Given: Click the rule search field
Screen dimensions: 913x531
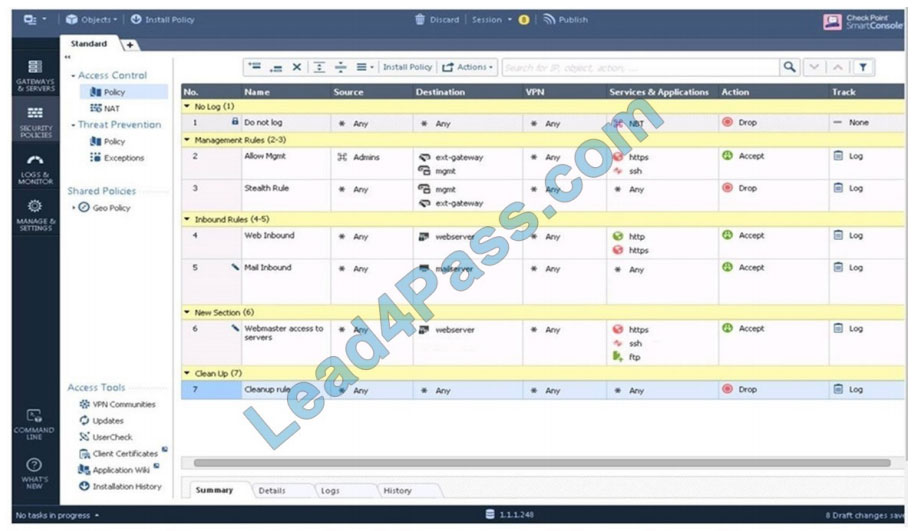Looking at the screenshot, I should pyautogui.click(x=640, y=68).
